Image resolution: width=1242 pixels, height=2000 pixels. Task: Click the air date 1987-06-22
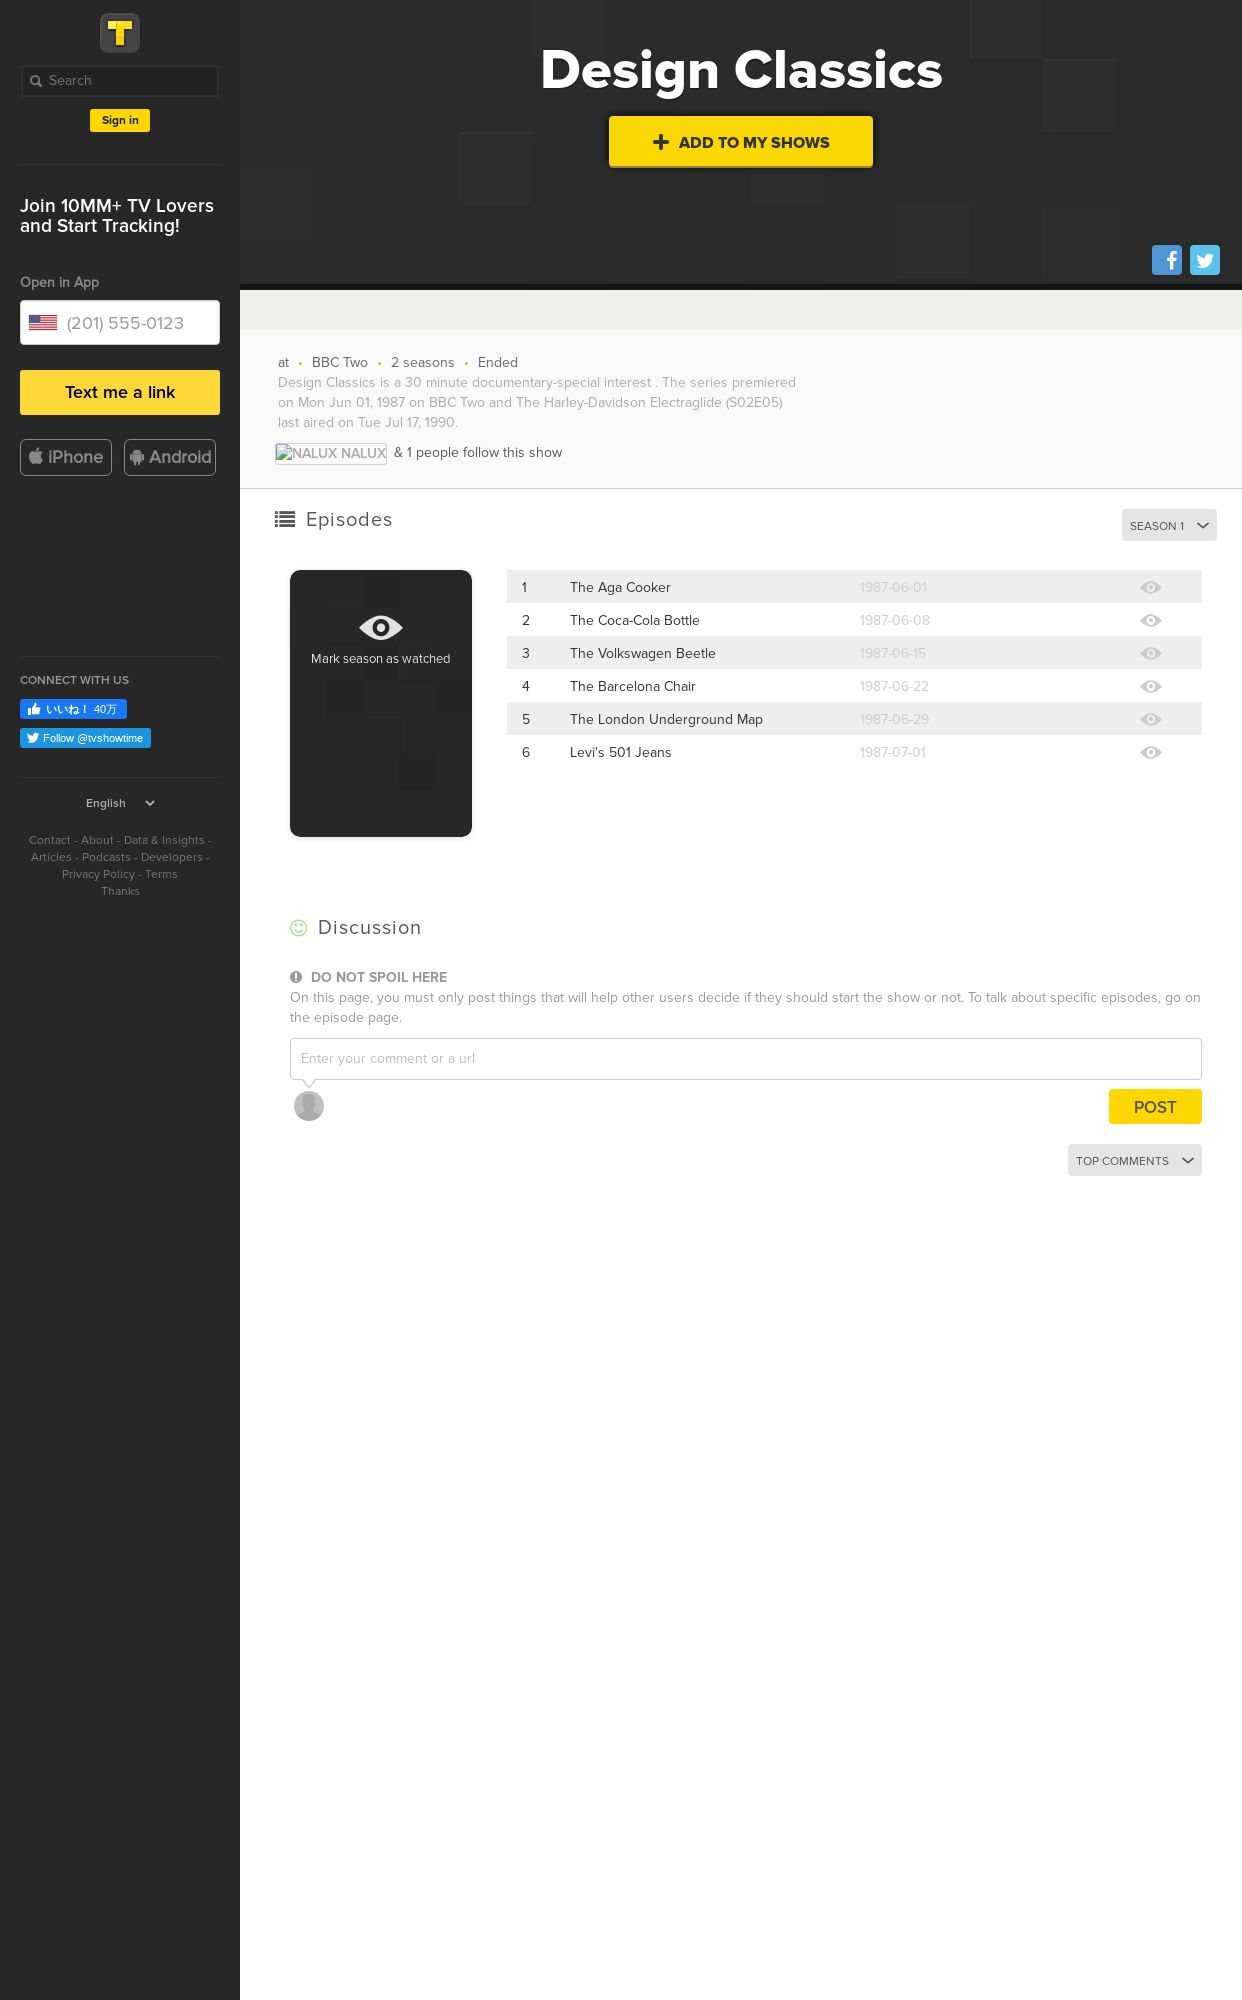pos(894,687)
